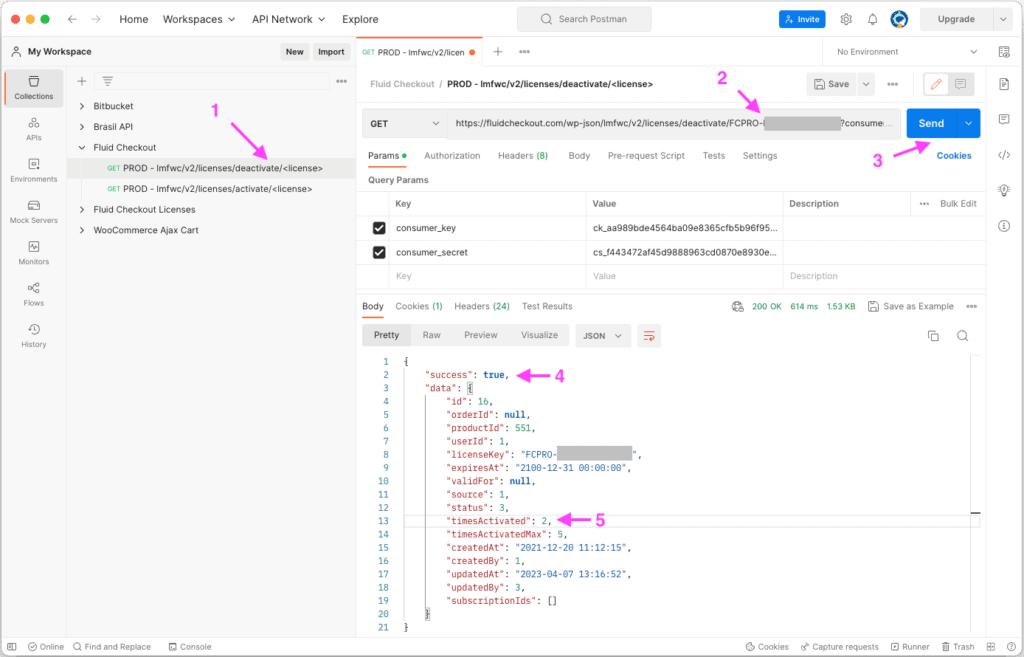
Task: Open the Workspaces menu
Action: coord(199,20)
